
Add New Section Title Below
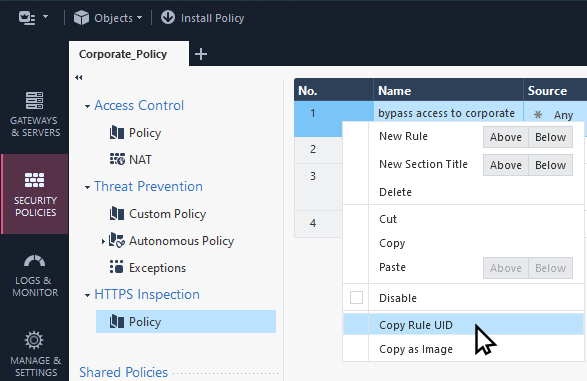(550, 165)
